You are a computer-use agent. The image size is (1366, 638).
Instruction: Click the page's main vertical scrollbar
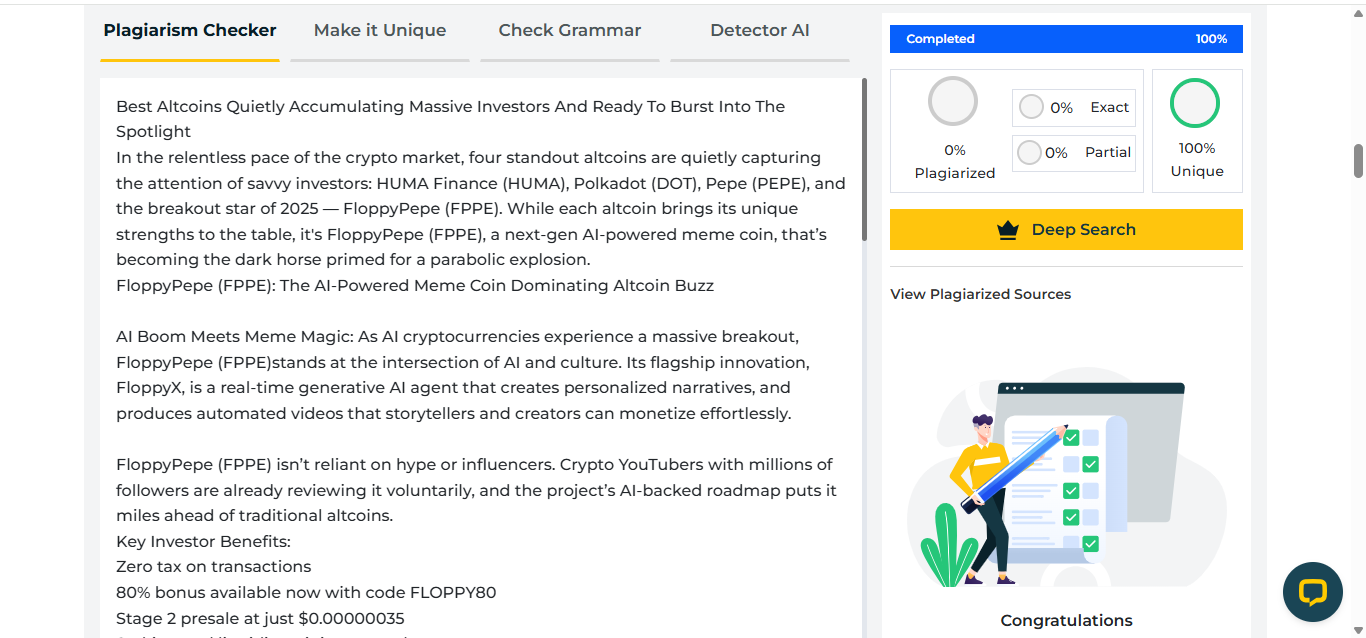(x=1358, y=160)
